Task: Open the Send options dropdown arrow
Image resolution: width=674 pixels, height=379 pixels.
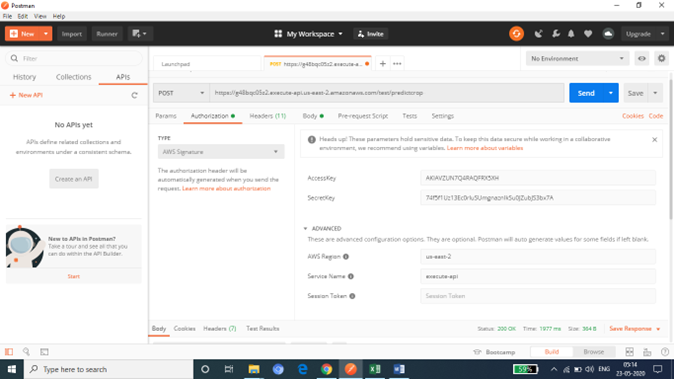Action: pyautogui.click(x=610, y=93)
